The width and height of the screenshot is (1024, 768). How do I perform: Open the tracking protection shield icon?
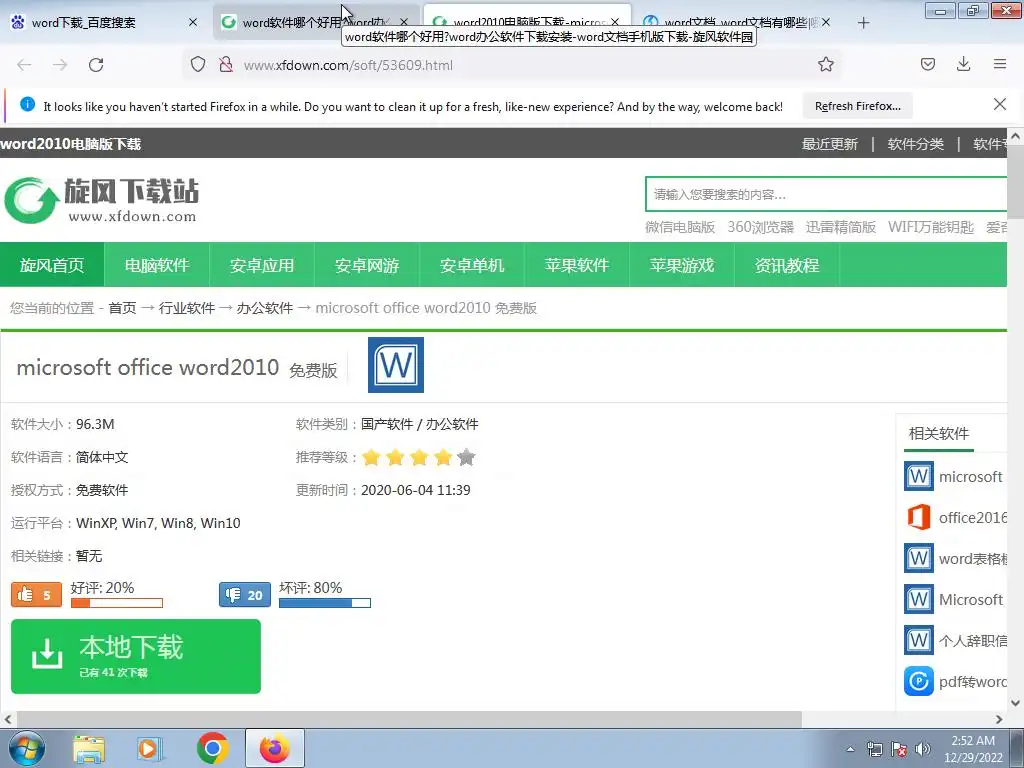(198, 65)
